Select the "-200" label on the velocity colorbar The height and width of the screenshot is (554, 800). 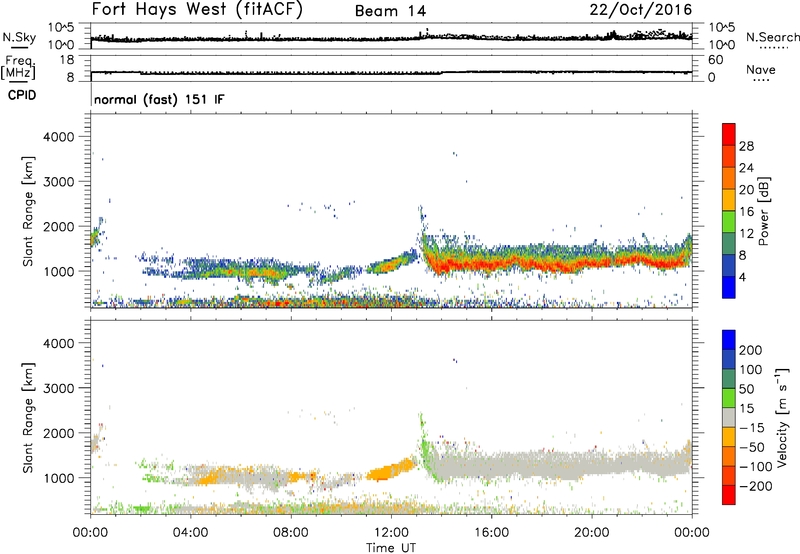(x=755, y=486)
